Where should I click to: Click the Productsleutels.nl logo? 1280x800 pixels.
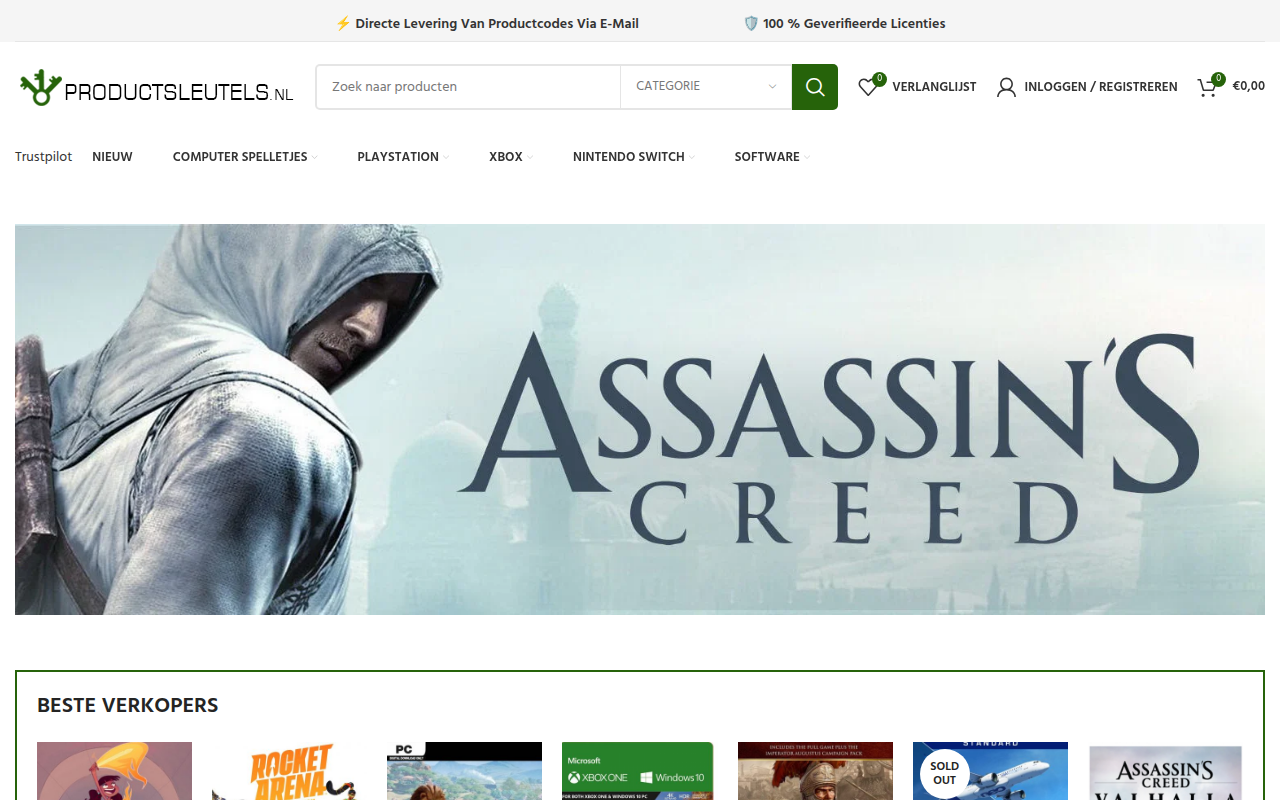(156, 88)
